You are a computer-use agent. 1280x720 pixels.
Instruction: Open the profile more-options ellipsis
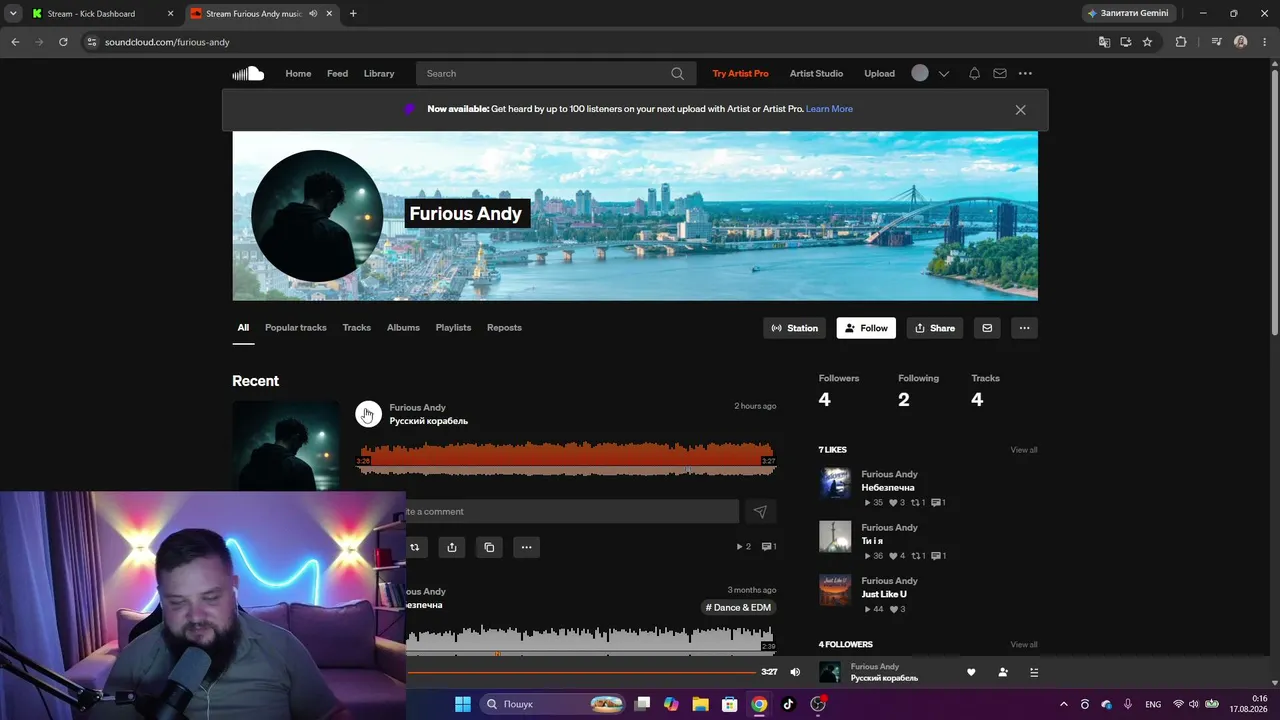click(1024, 328)
